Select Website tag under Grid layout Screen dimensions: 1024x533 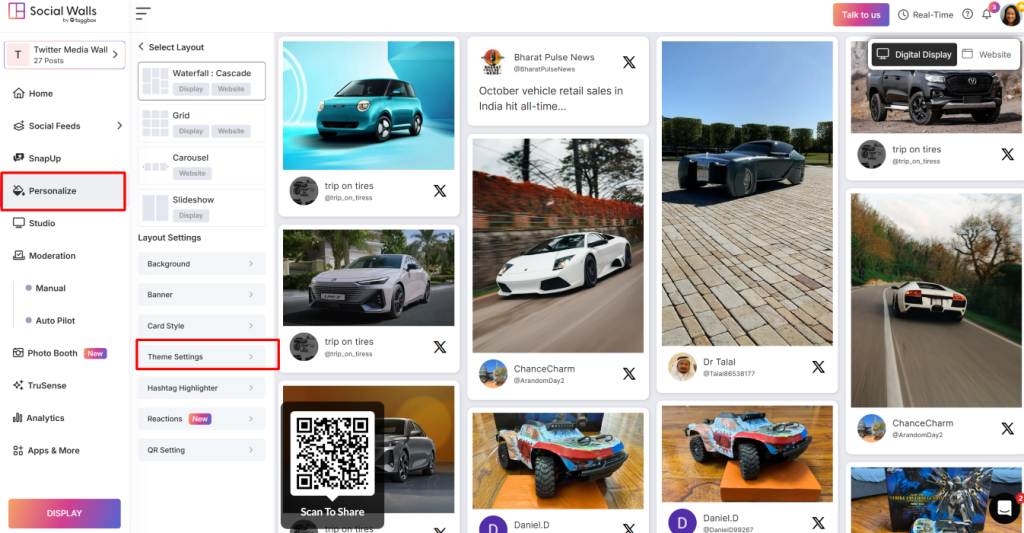click(x=231, y=131)
